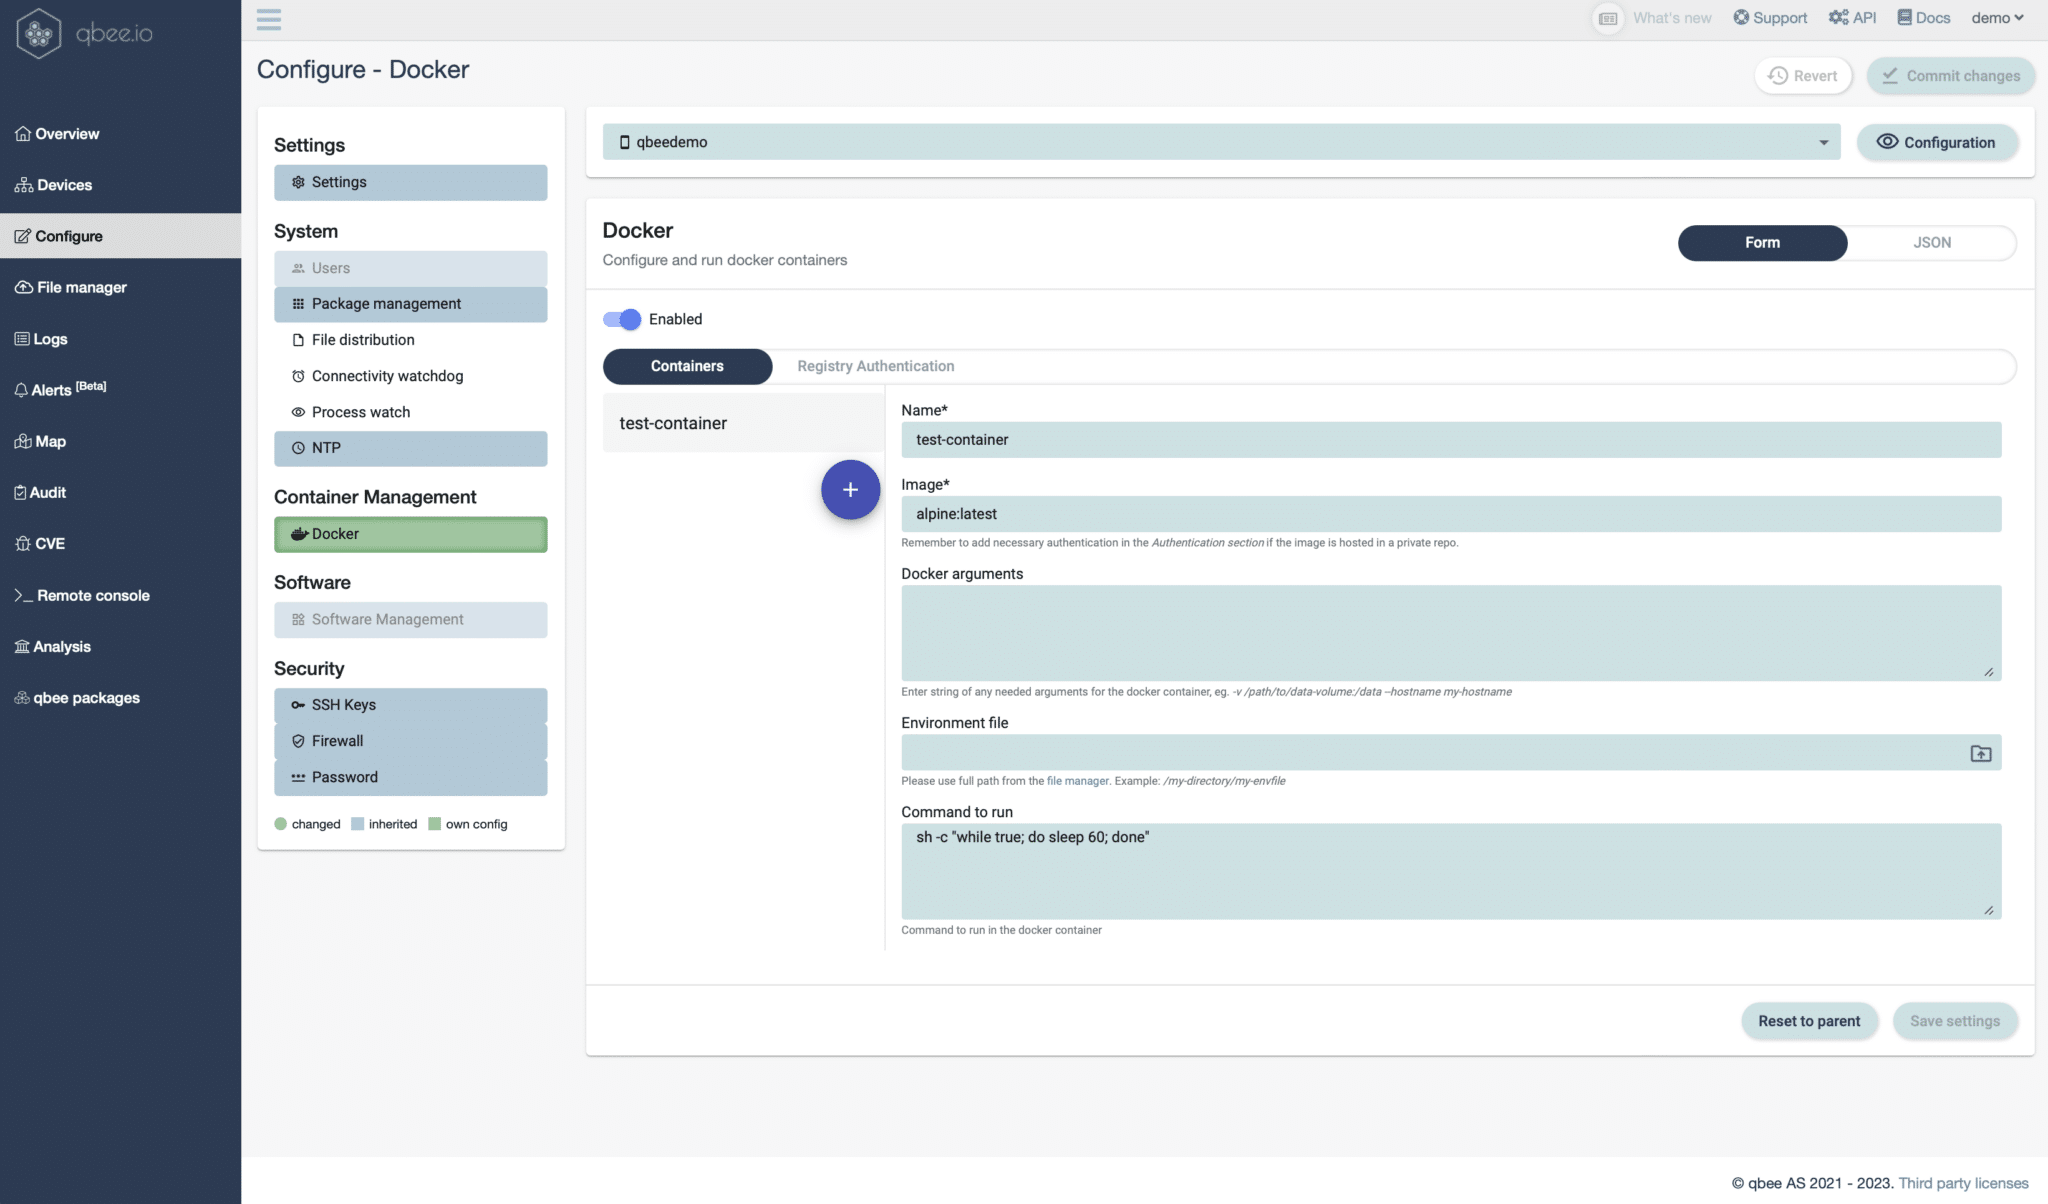Click the SSH Keys key icon
This screenshot has height=1204, width=2048.
(298, 705)
